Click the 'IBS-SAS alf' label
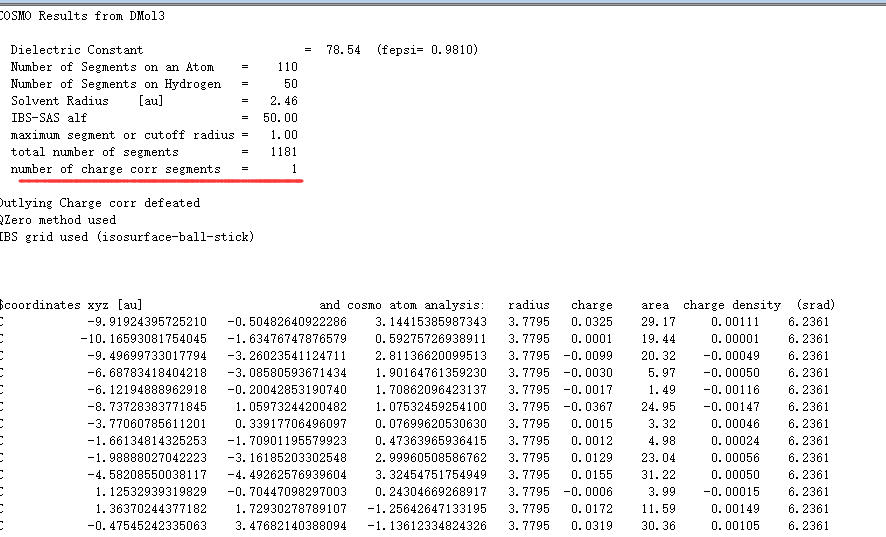This screenshot has width=886, height=537. [49, 118]
